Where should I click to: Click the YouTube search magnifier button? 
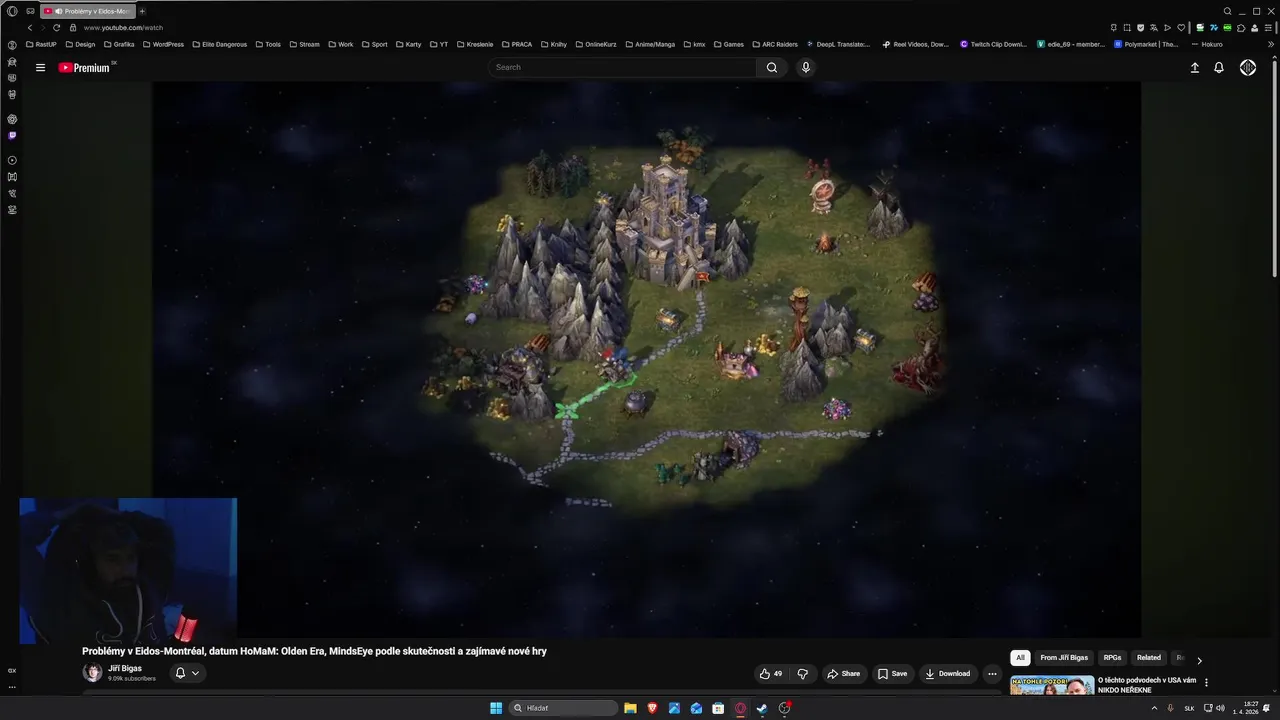point(772,67)
